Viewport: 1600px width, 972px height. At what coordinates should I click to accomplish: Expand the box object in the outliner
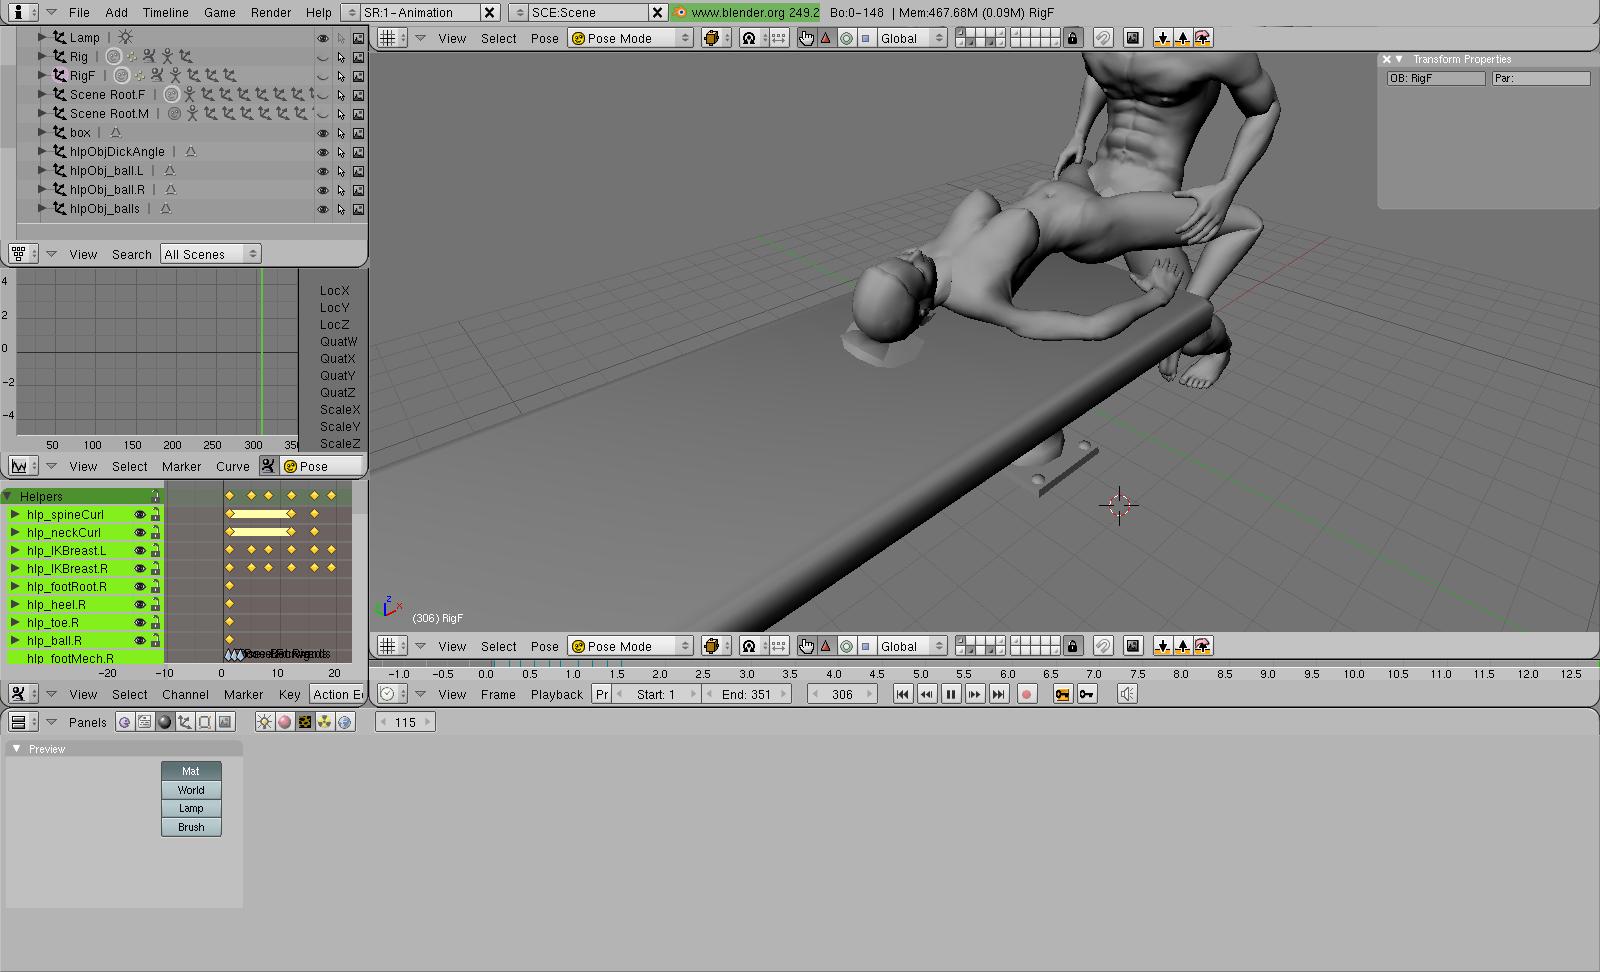pyautogui.click(x=42, y=132)
